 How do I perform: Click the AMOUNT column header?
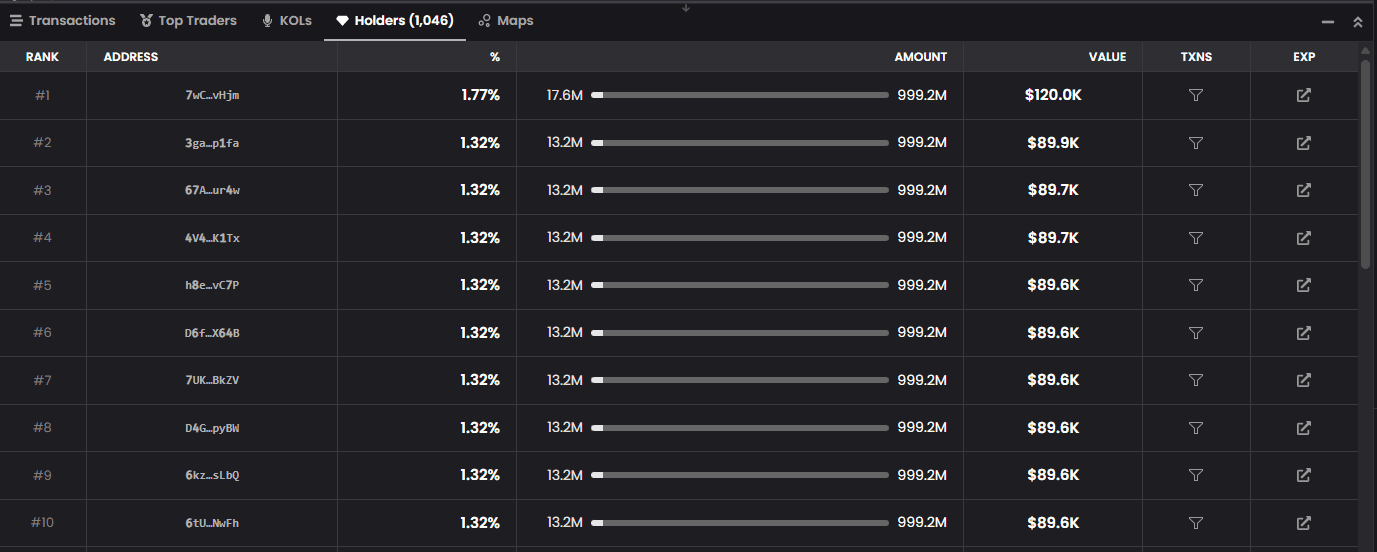[920, 57]
